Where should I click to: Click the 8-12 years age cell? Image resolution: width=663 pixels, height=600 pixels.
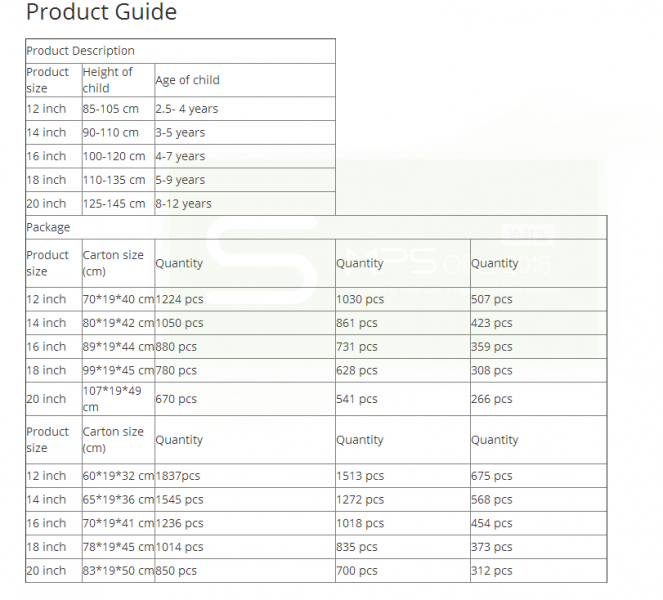pyautogui.click(x=184, y=204)
